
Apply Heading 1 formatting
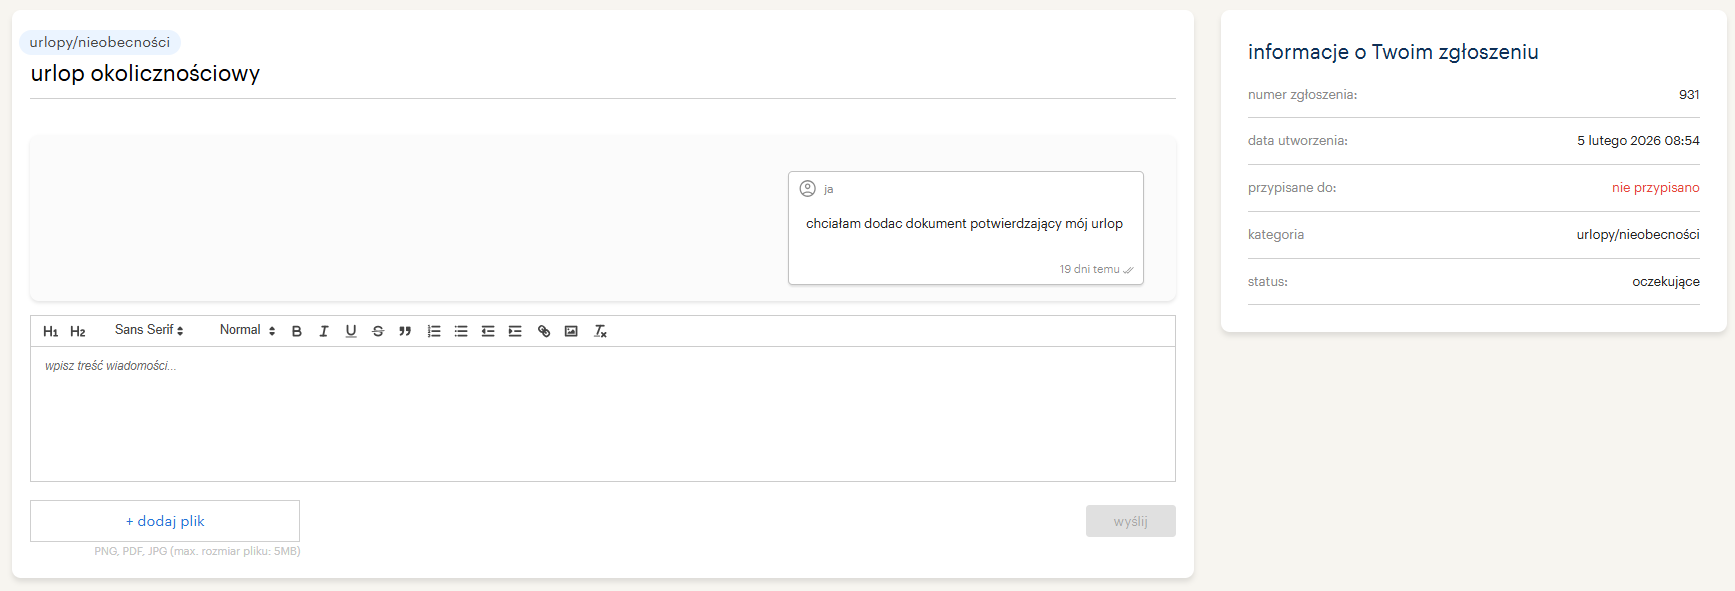click(x=50, y=331)
